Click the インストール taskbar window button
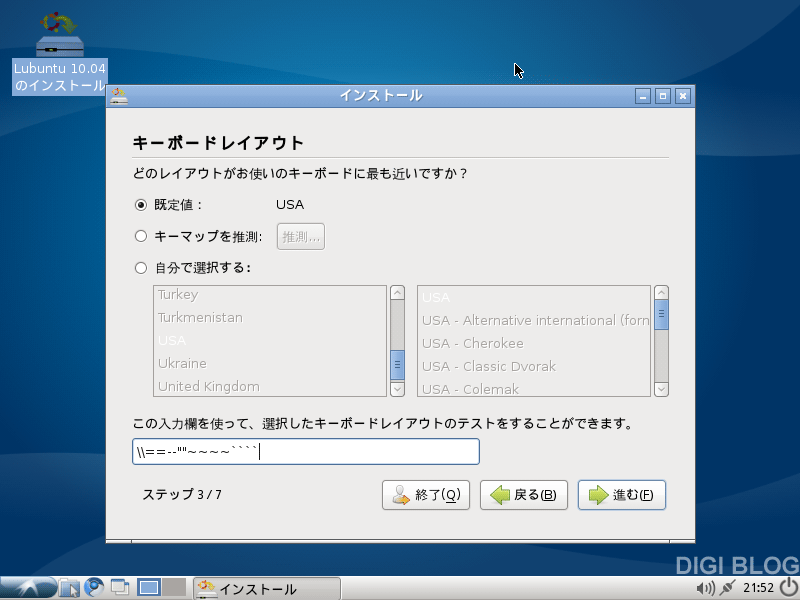800x600 pixels. pos(267,588)
